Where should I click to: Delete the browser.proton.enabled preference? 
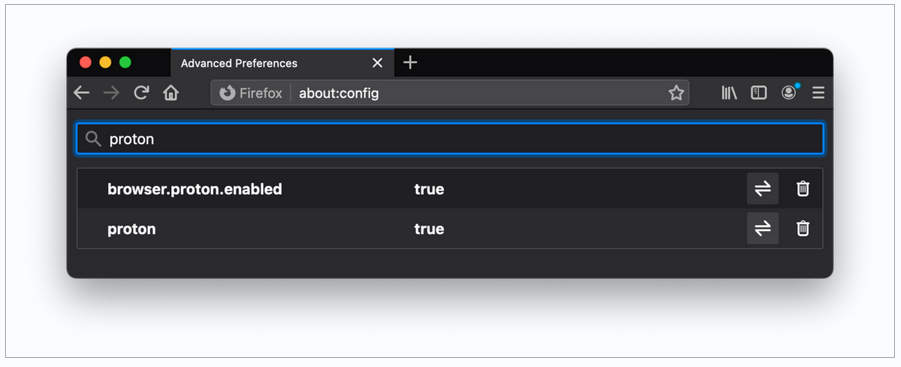click(x=803, y=188)
